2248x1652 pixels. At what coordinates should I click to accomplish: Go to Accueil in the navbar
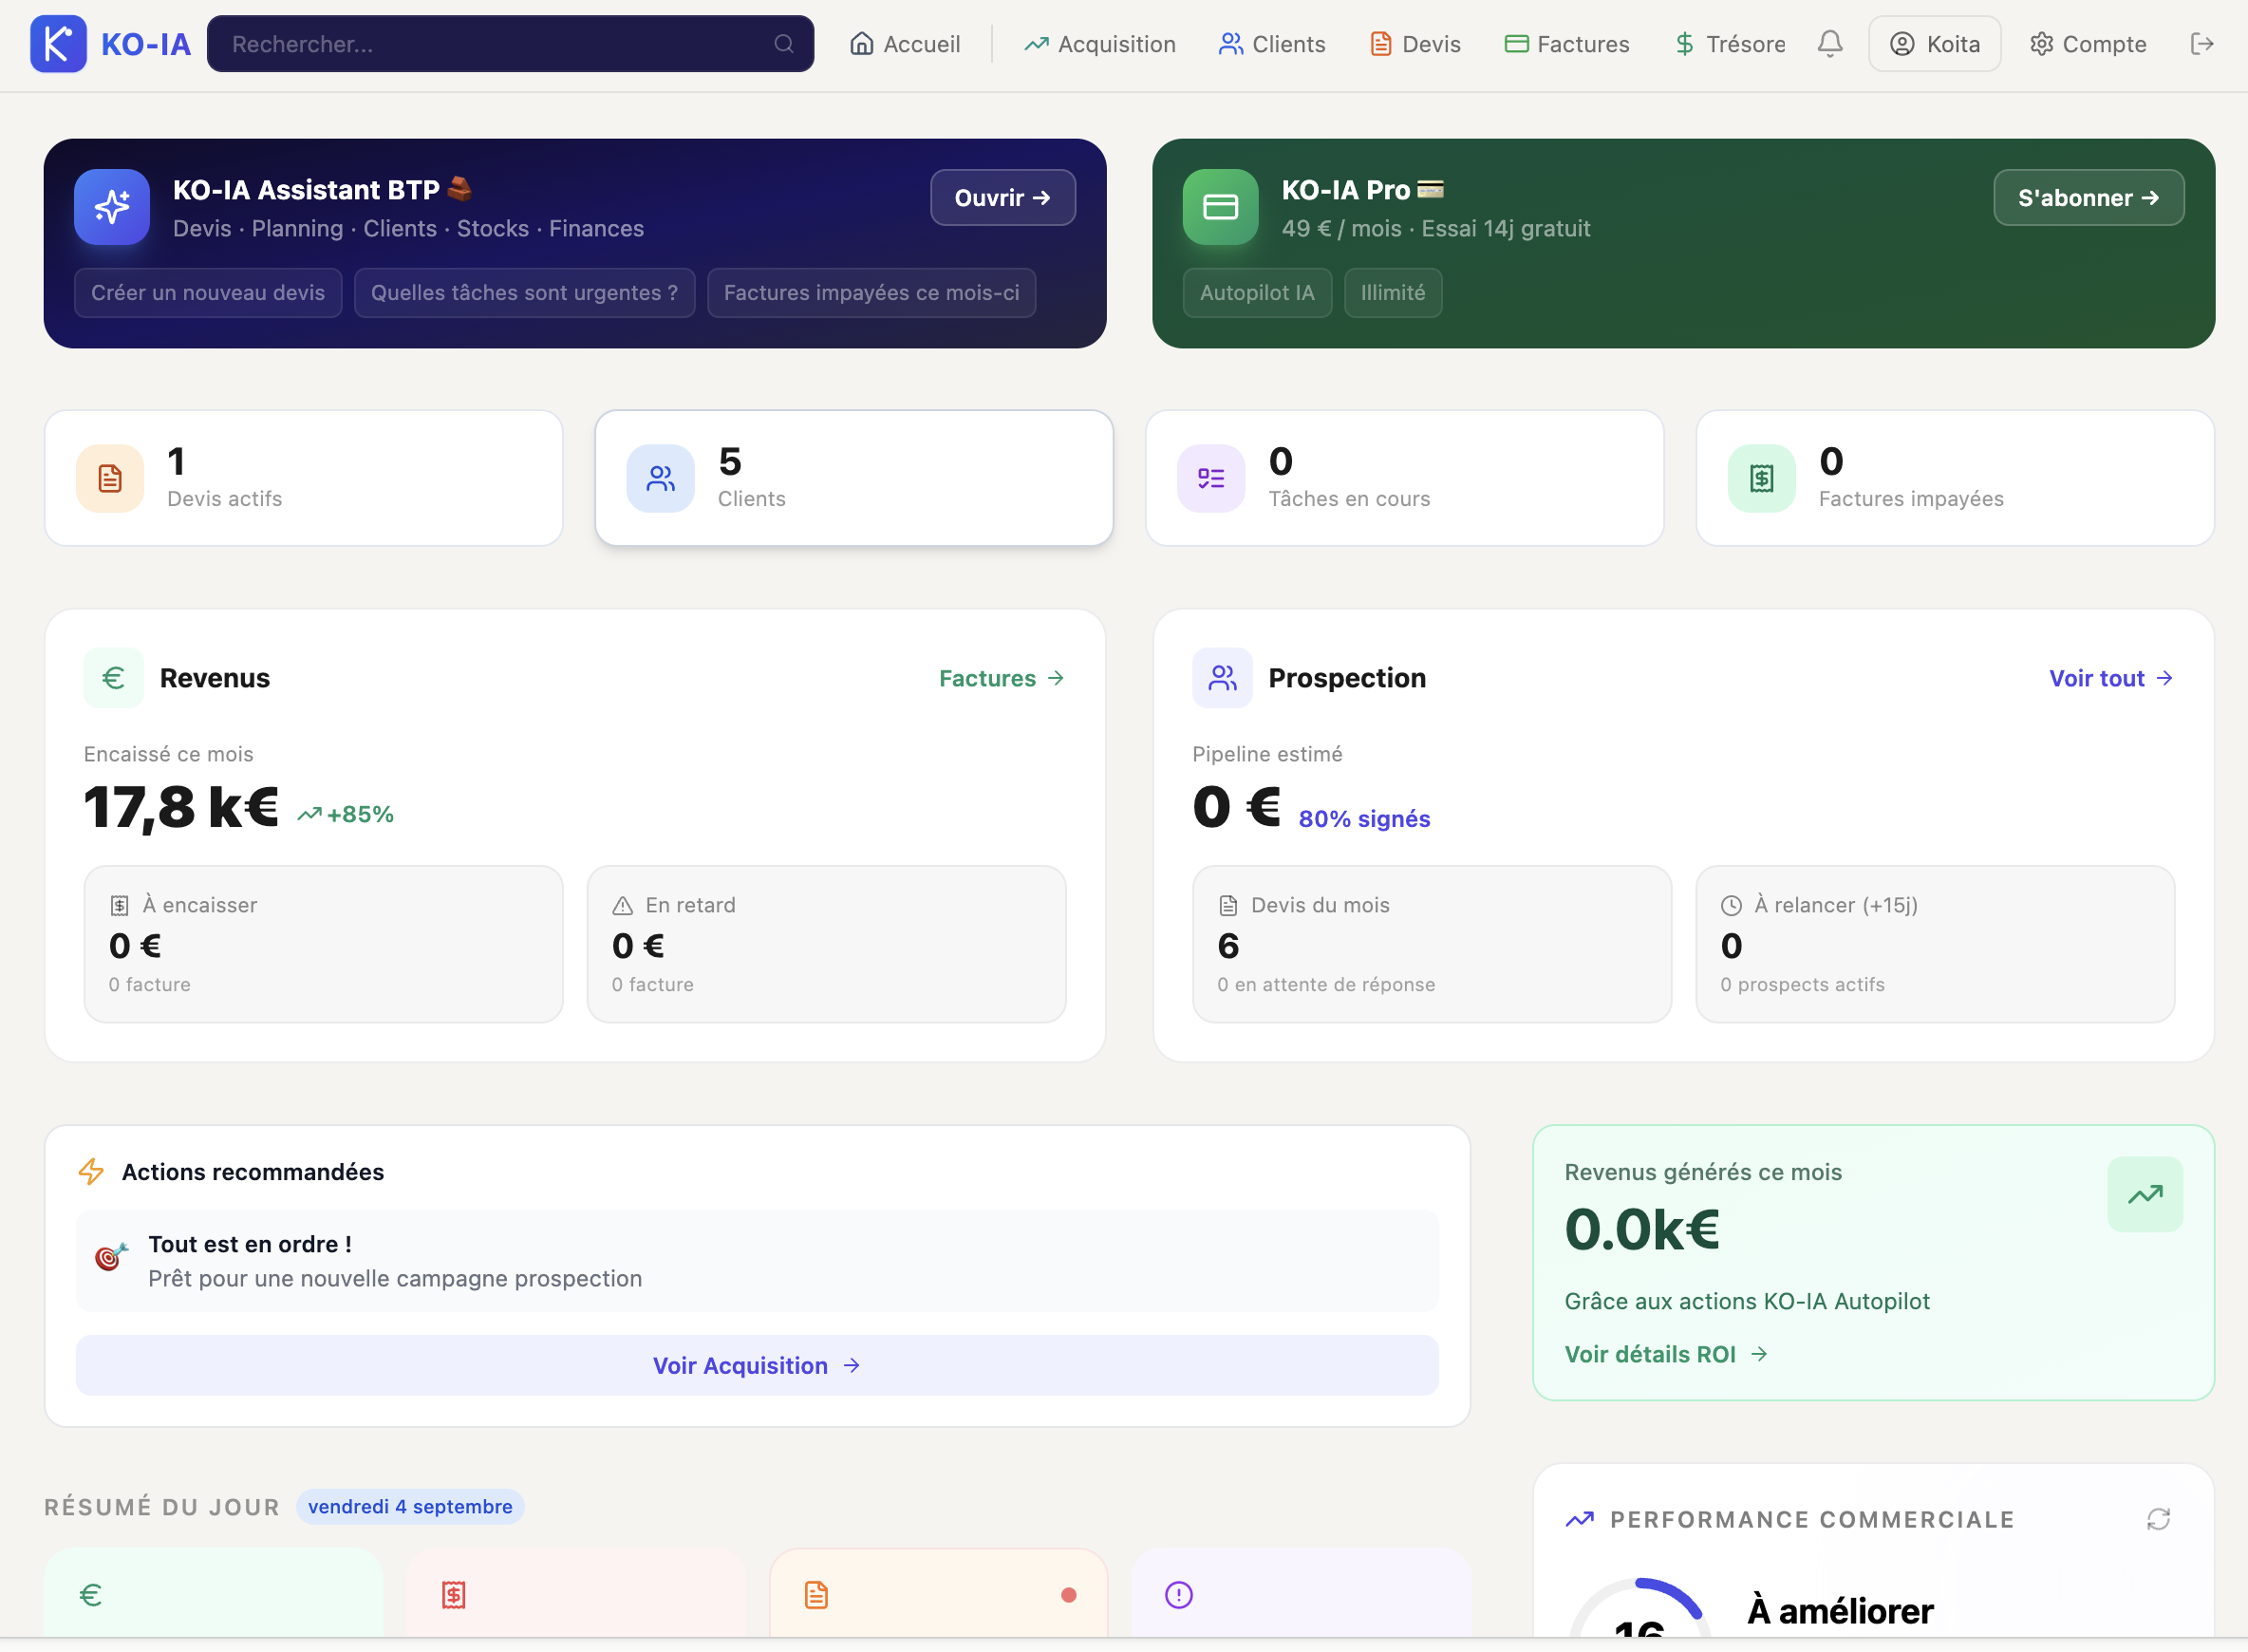point(905,44)
